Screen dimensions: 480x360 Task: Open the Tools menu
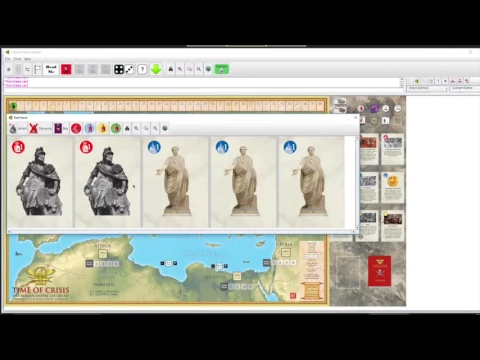click(x=17, y=59)
